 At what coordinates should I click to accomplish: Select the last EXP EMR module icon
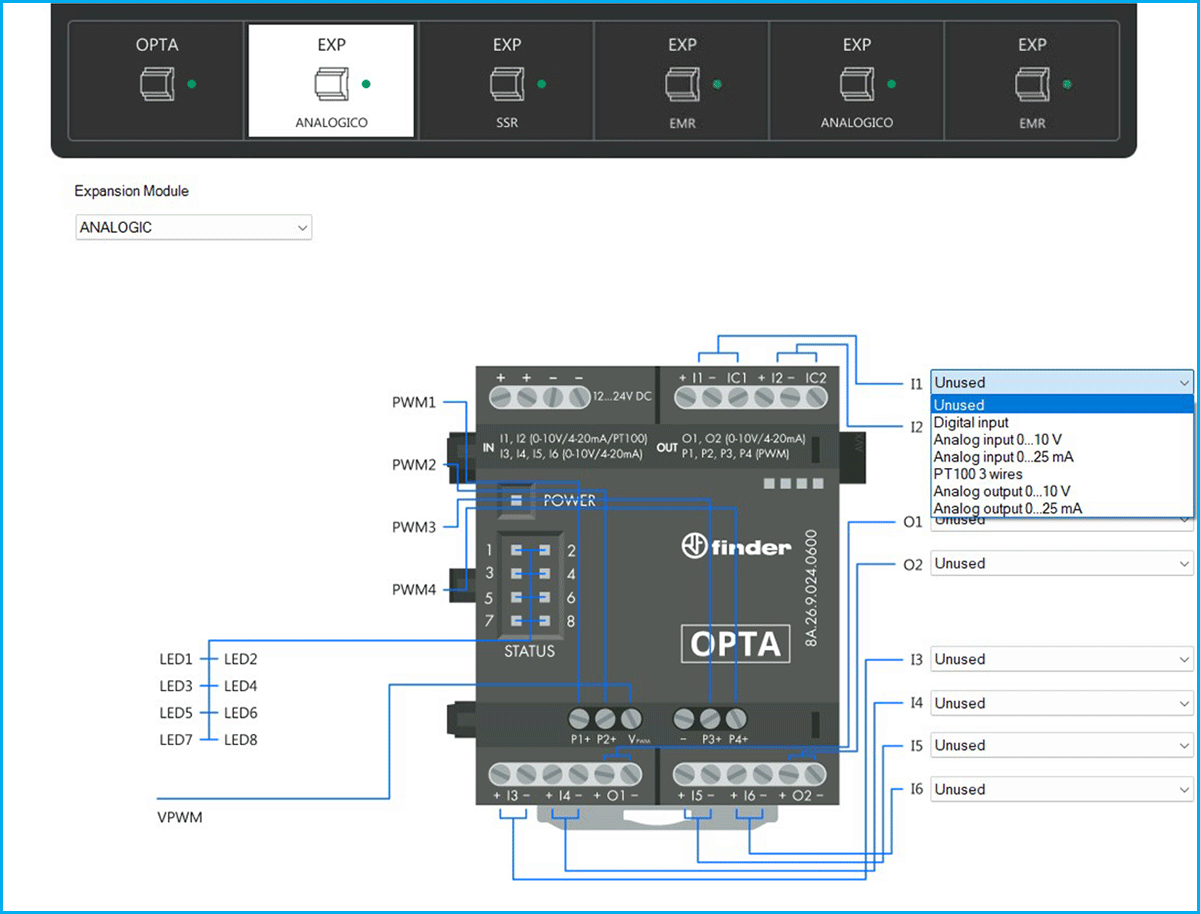[1031, 82]
